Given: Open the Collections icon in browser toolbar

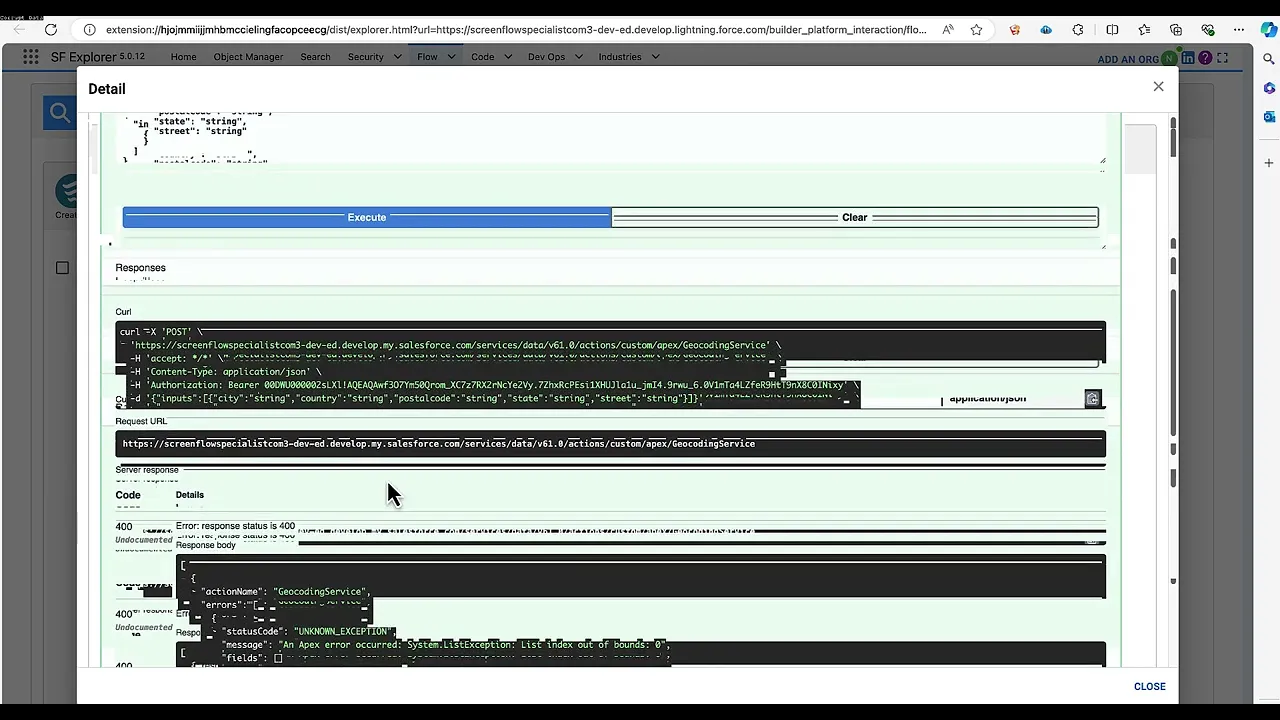Looking at the screenshot, I should point(1176,30).
